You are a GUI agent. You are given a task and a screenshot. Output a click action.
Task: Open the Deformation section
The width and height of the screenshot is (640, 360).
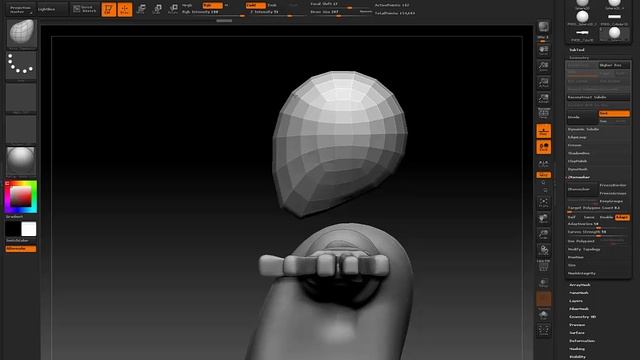(x=582, y=341)
